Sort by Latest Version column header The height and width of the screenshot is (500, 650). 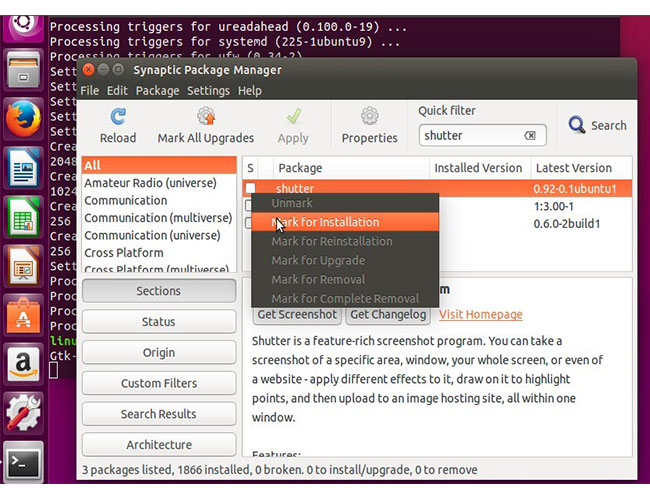click(x=581, y=167)
